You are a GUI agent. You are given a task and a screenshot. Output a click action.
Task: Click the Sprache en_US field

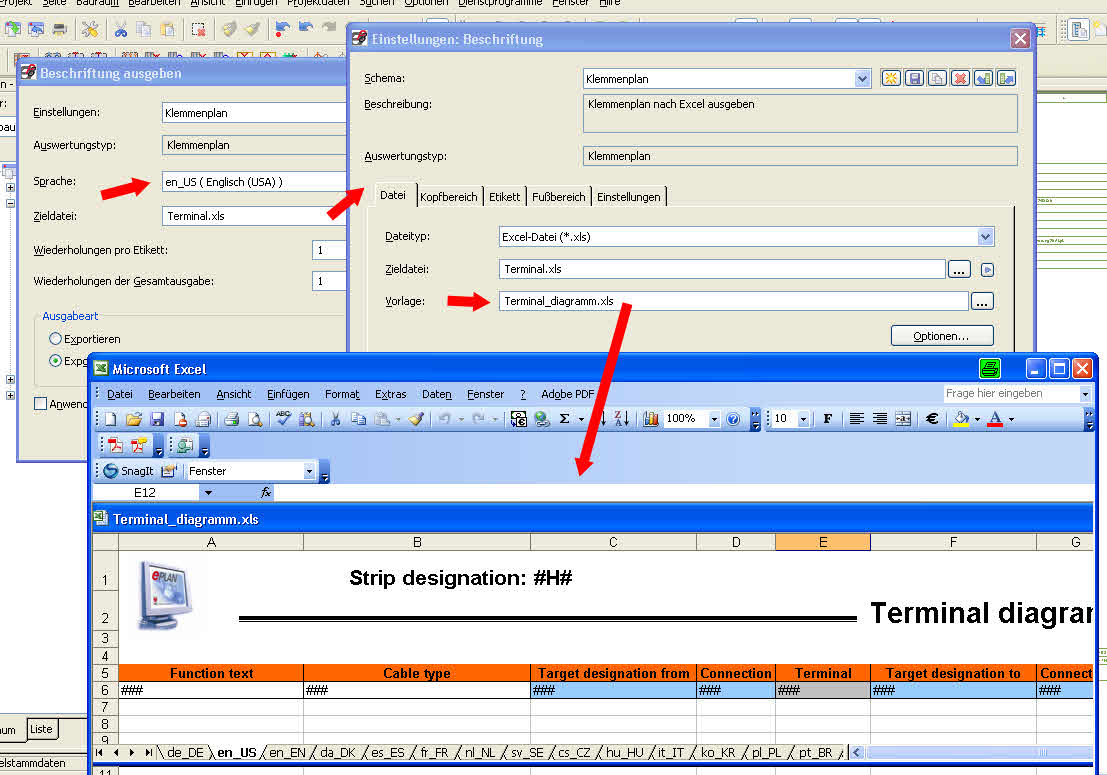(254, 182)
